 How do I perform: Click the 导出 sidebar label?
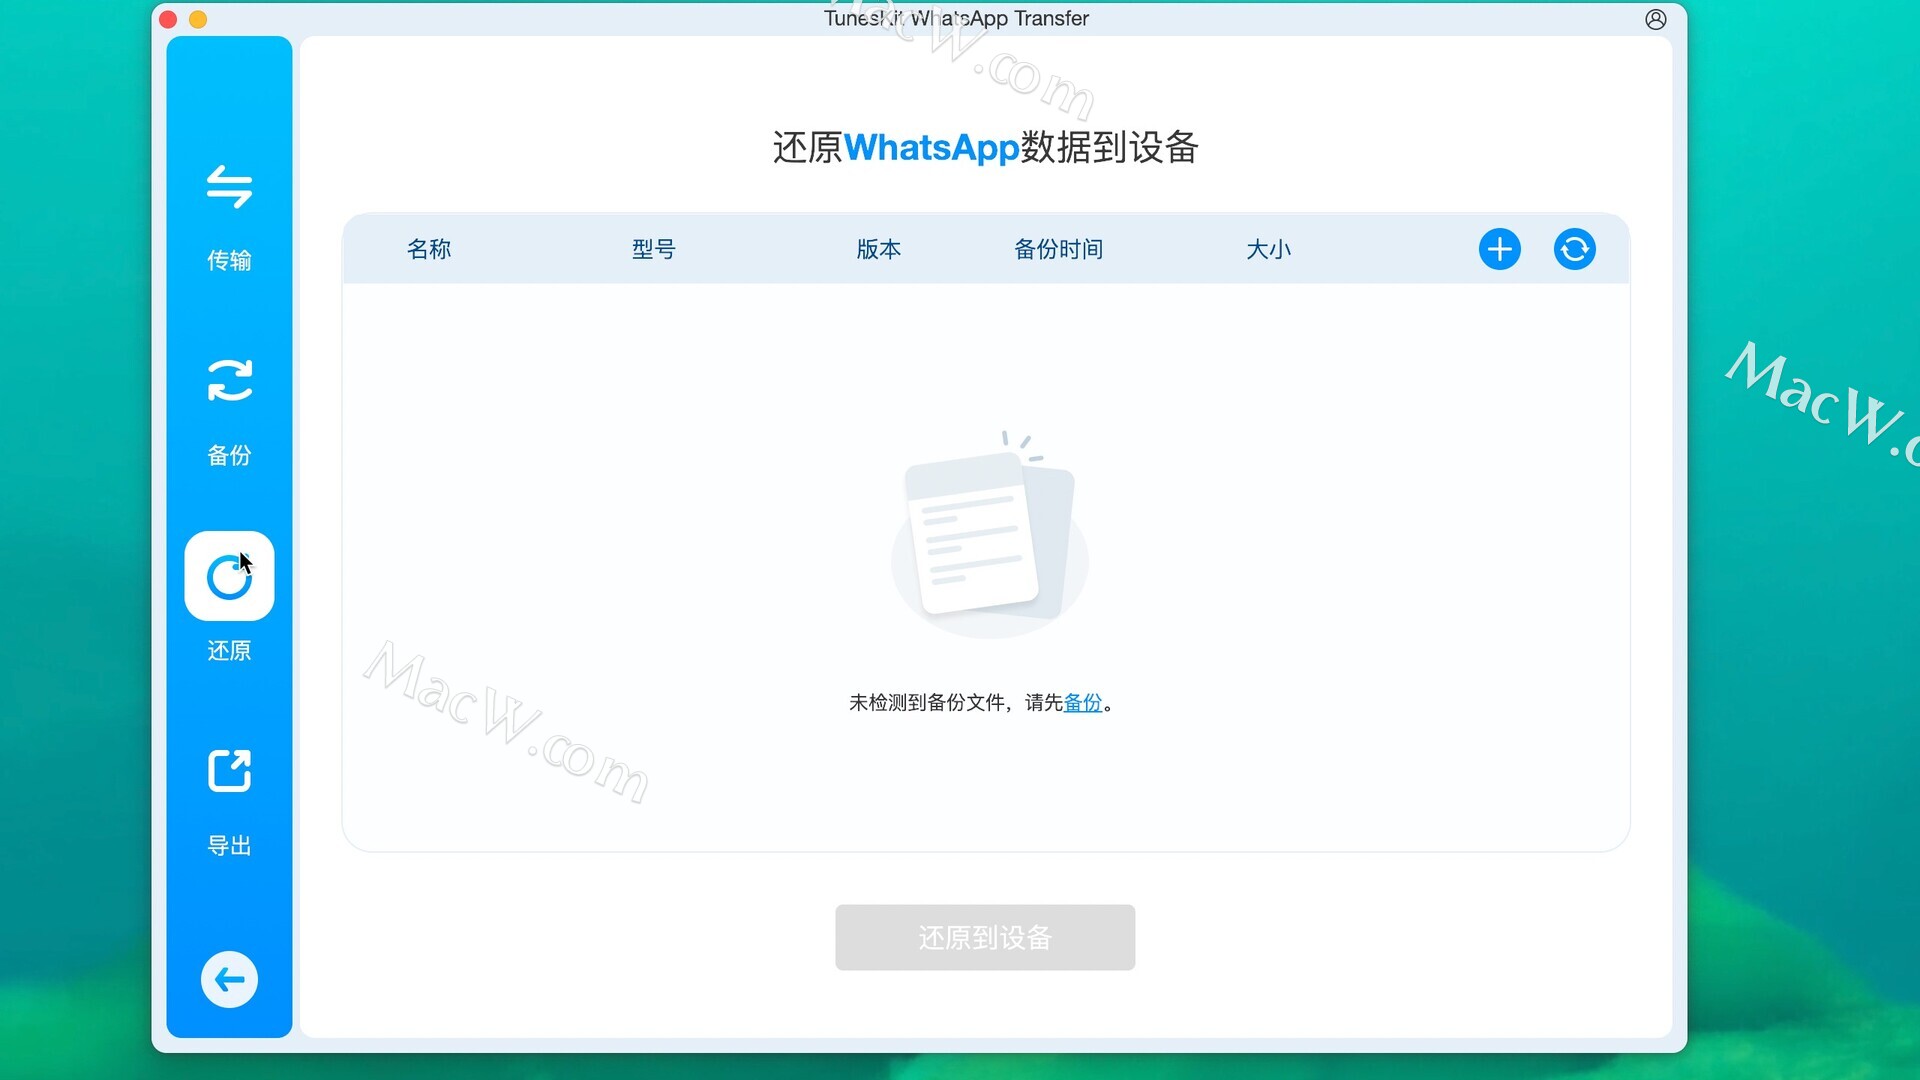229,845
